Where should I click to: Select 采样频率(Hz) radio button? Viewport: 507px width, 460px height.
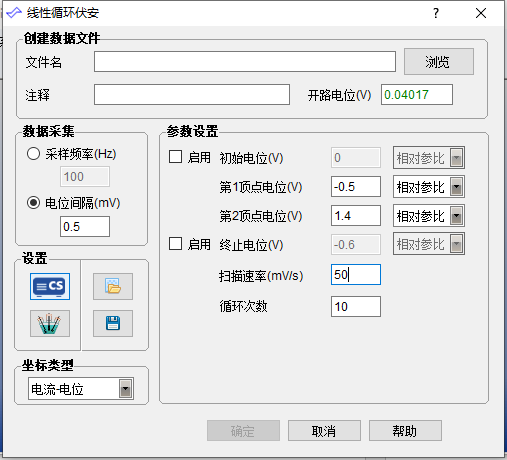pyautogui.click(x=33, y=154)
